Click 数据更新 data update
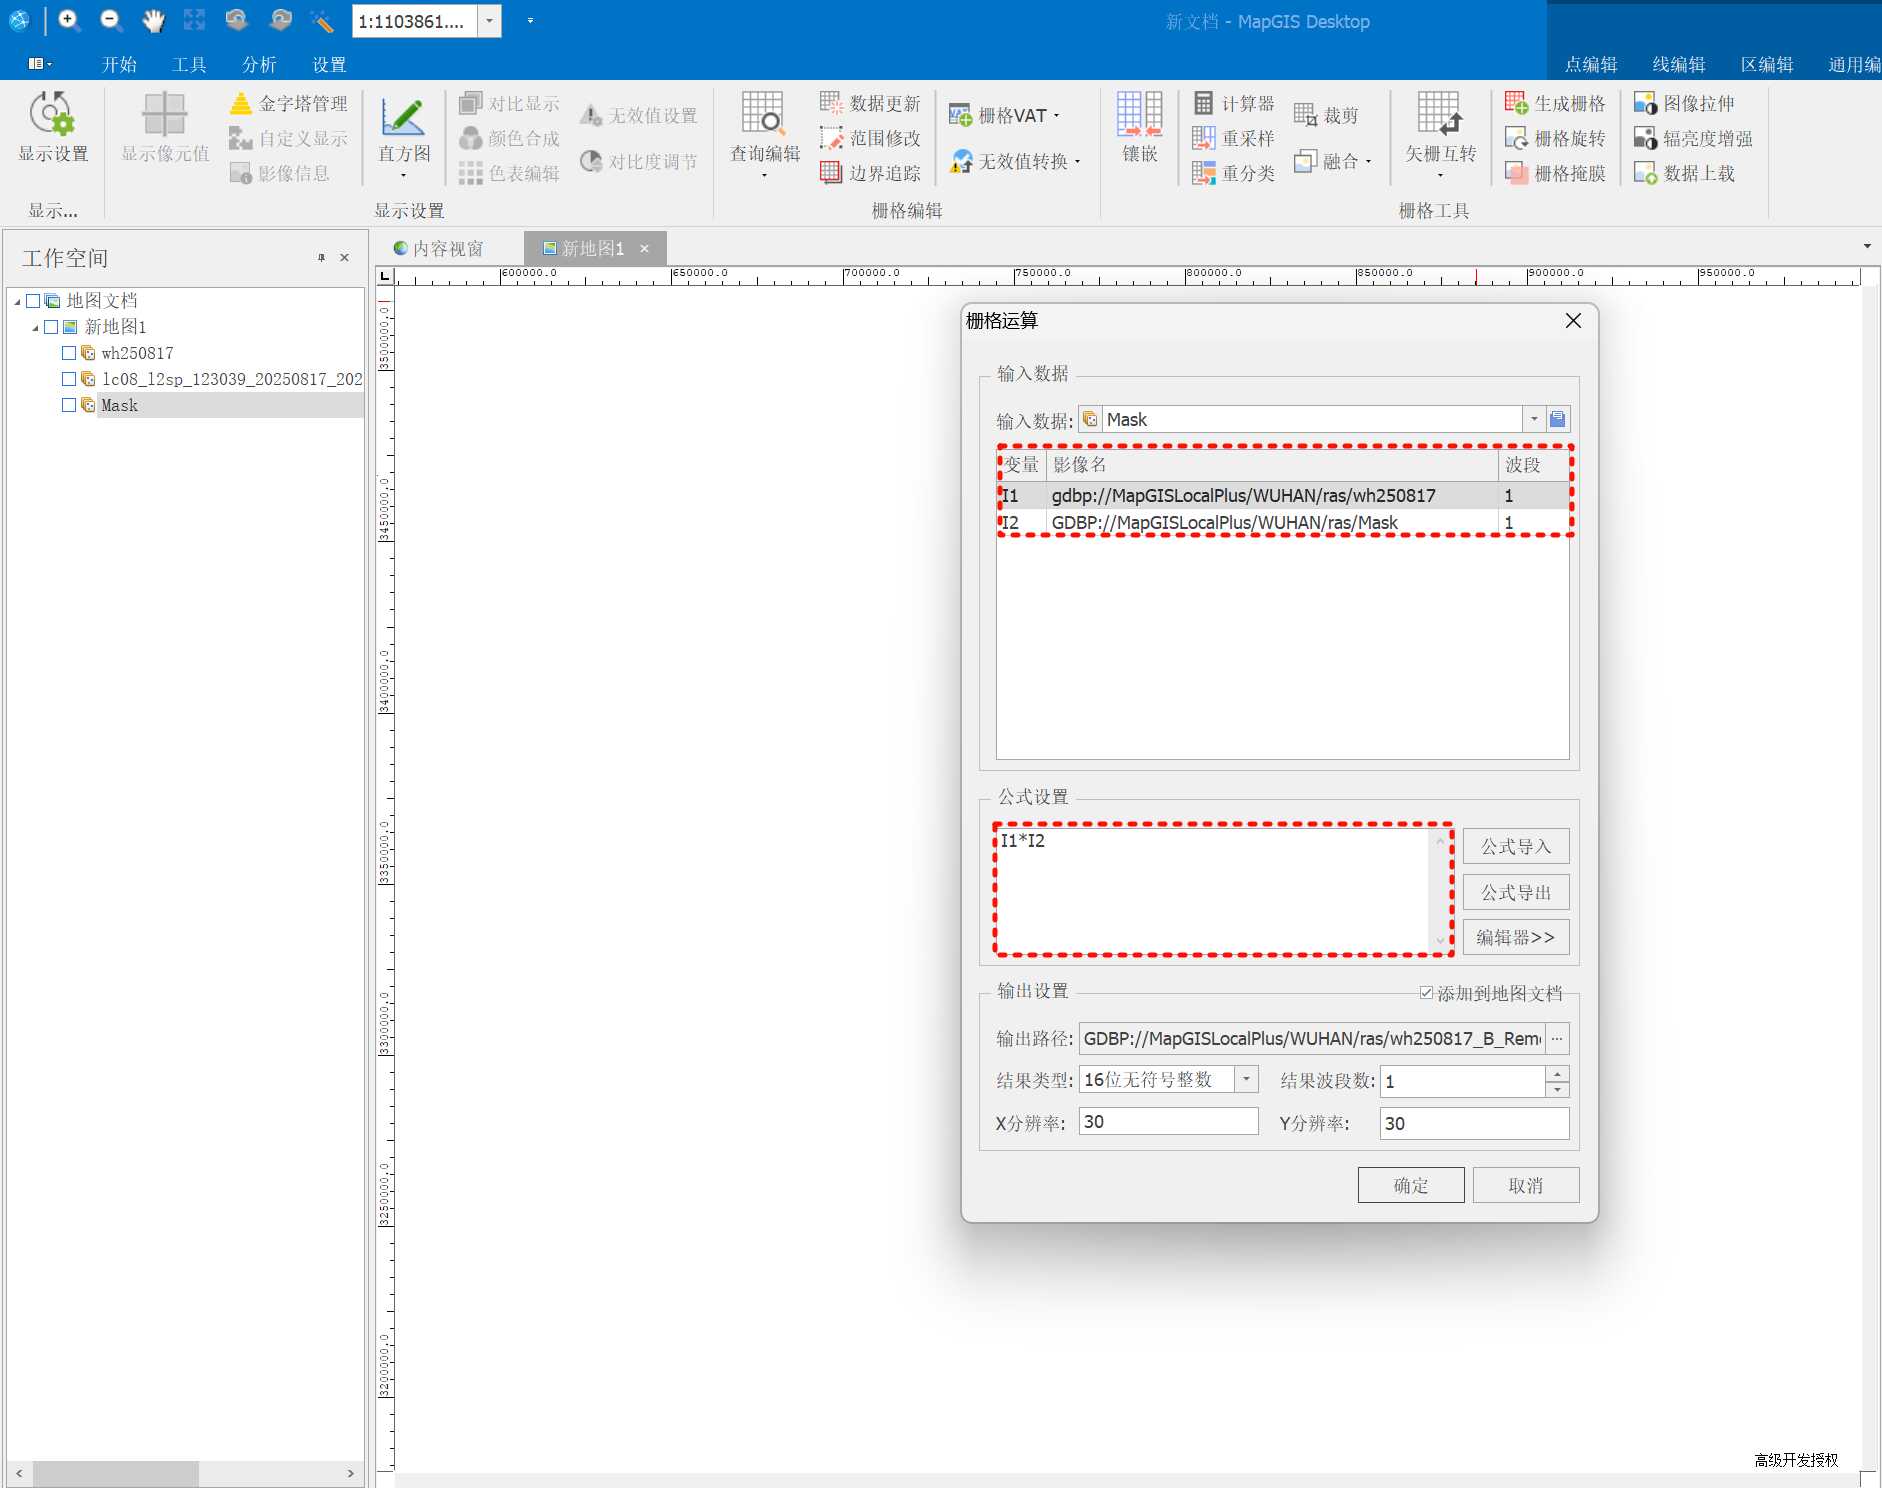 point(870,104)
